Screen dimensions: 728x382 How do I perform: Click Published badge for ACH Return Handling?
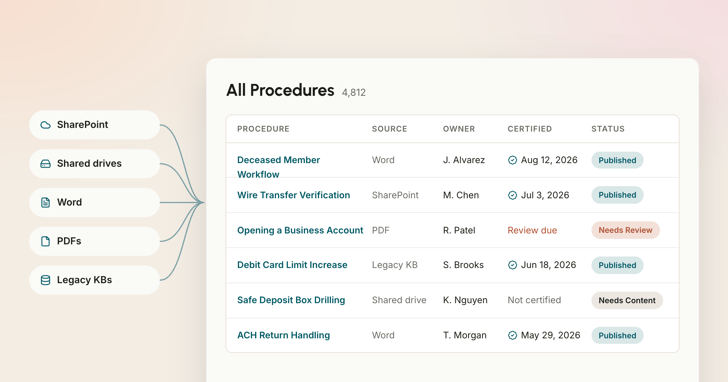pos(617,336)
